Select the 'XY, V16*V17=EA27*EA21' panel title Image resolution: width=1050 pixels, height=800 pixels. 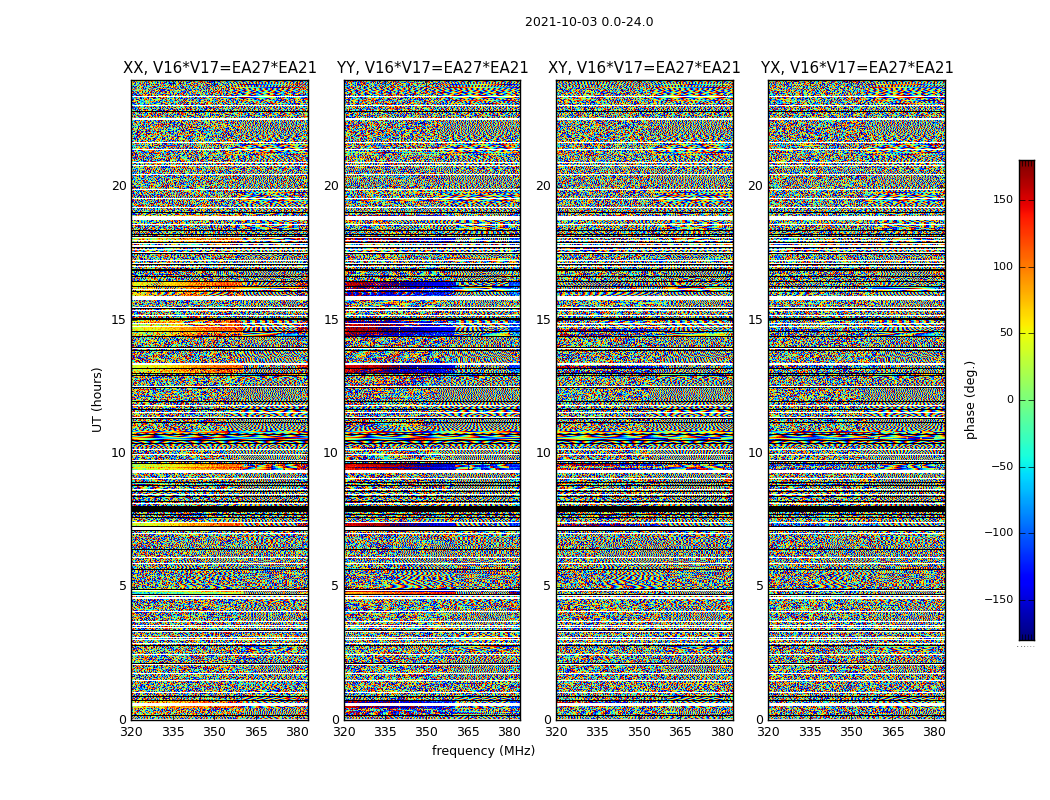(x=644, y=68)
